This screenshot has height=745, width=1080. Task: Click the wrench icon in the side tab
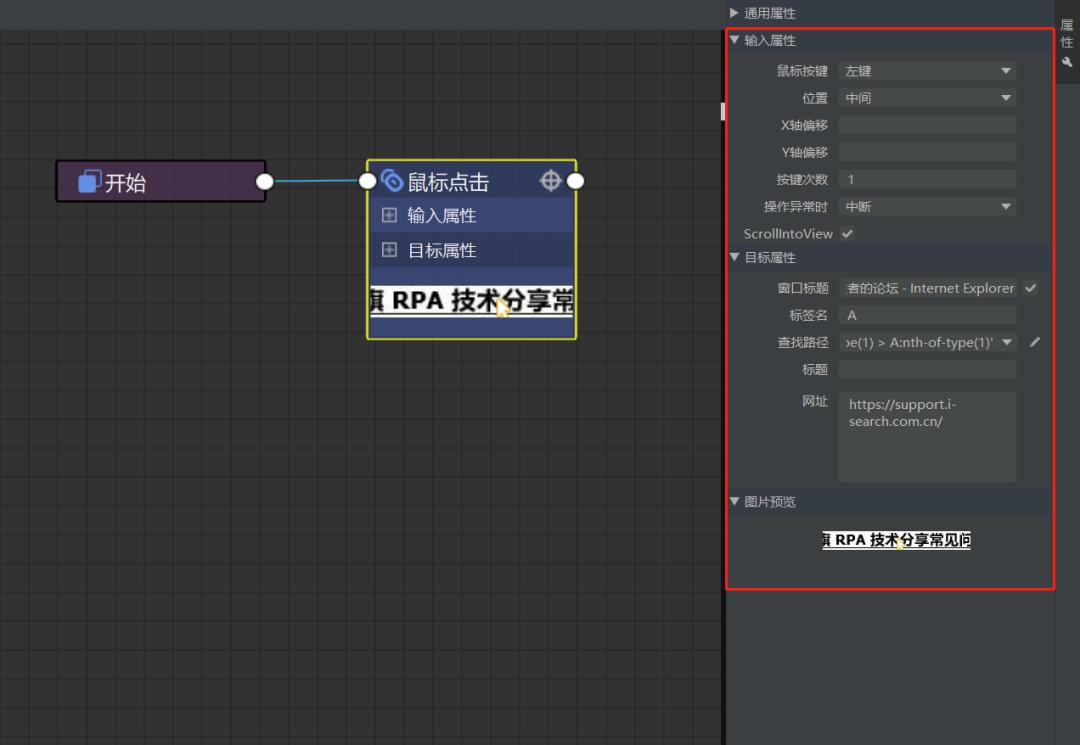(1067, 62)
